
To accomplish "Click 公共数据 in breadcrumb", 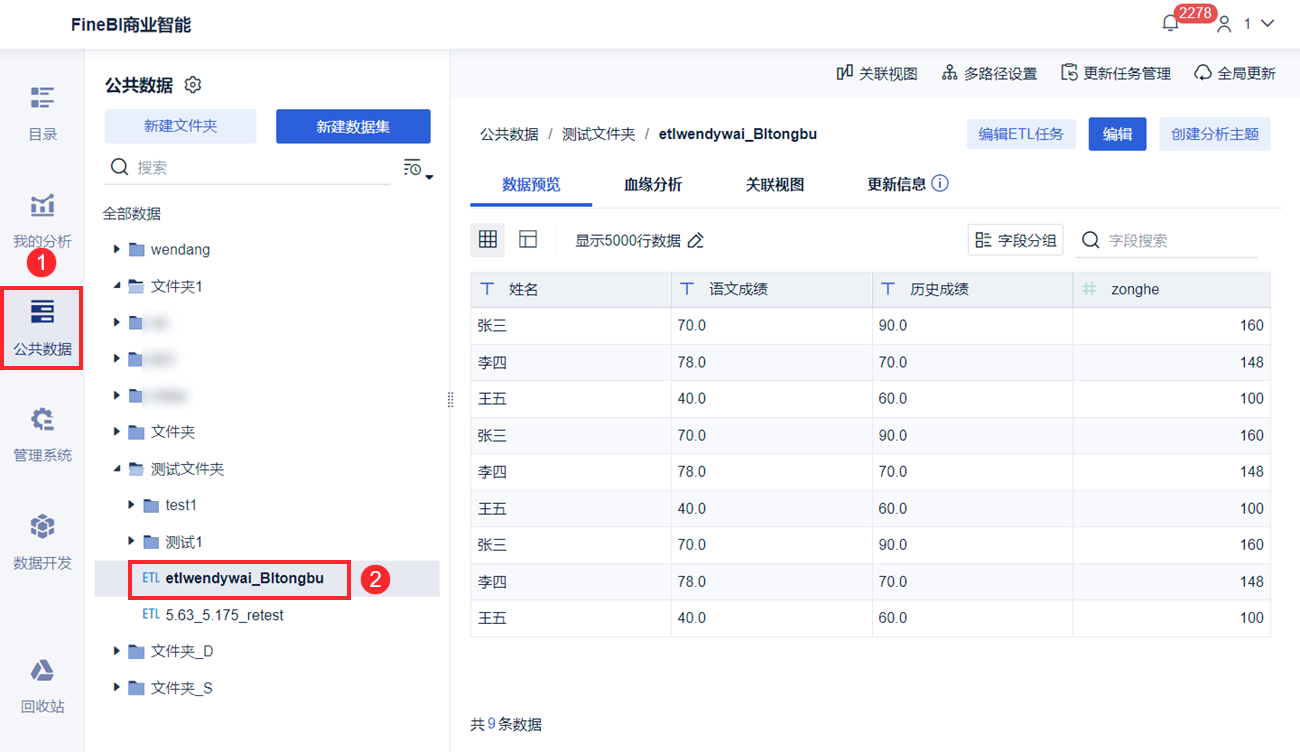I will [509, 134].
